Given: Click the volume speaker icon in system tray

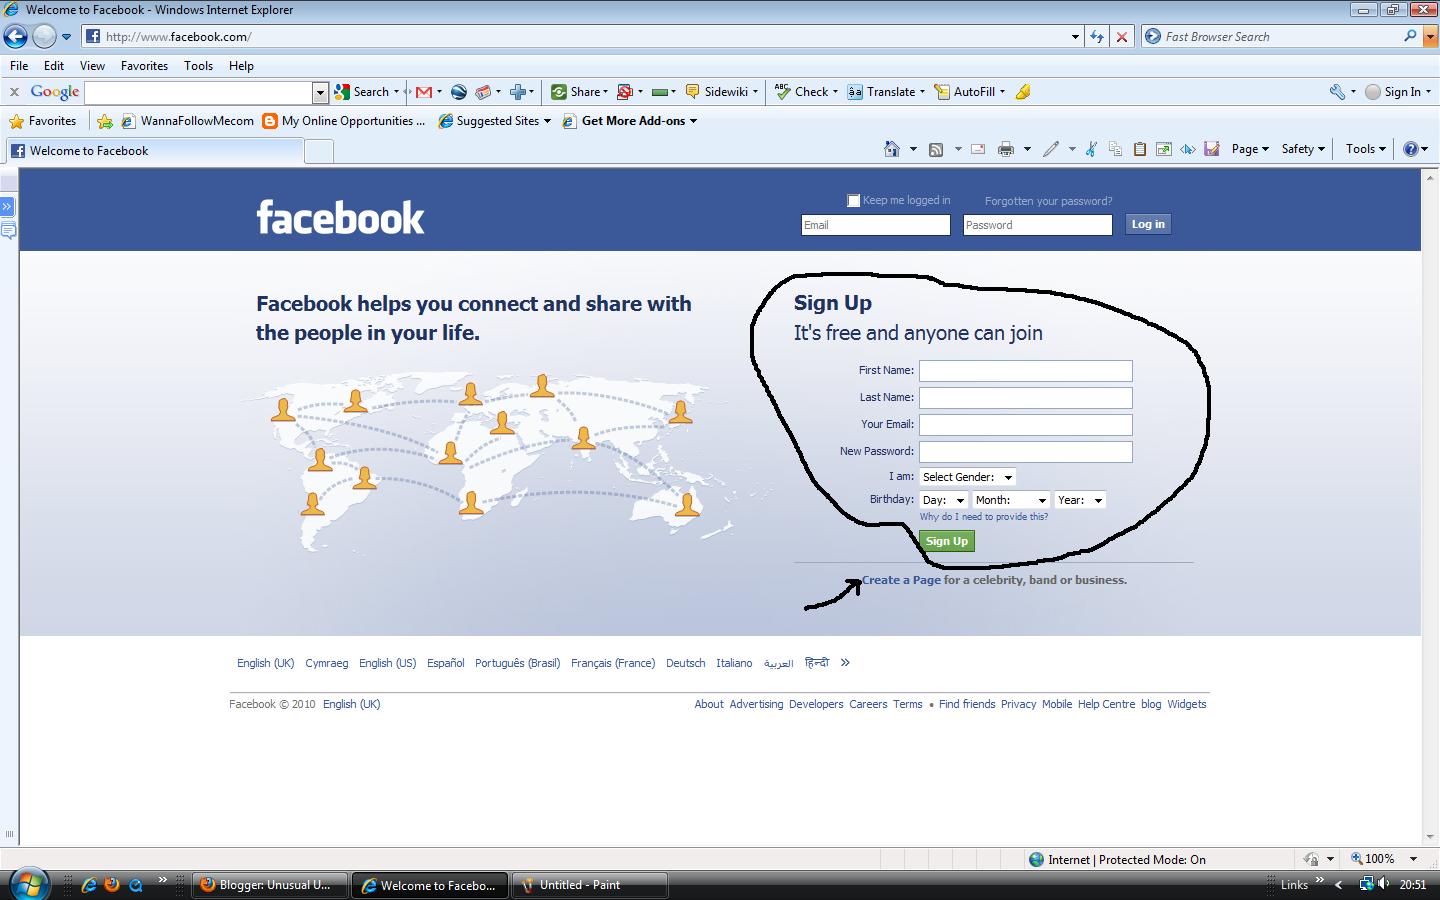Looking at the screenshot, I should click(1383, 884).
